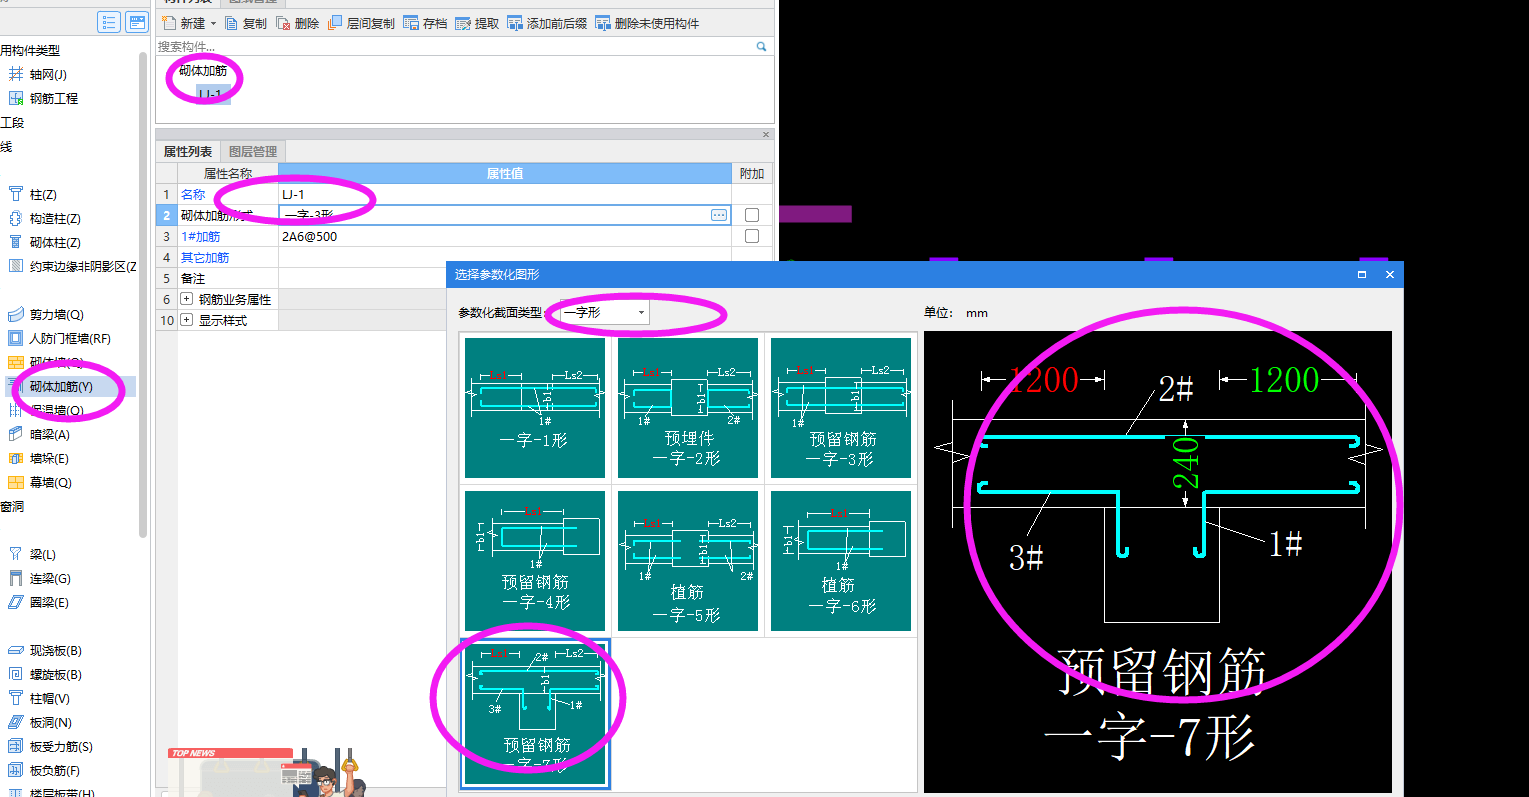Check 附加 box for 砌体加筋形式 row
The width and height of the screenshot is (1529, 797).
click(752, 215)
